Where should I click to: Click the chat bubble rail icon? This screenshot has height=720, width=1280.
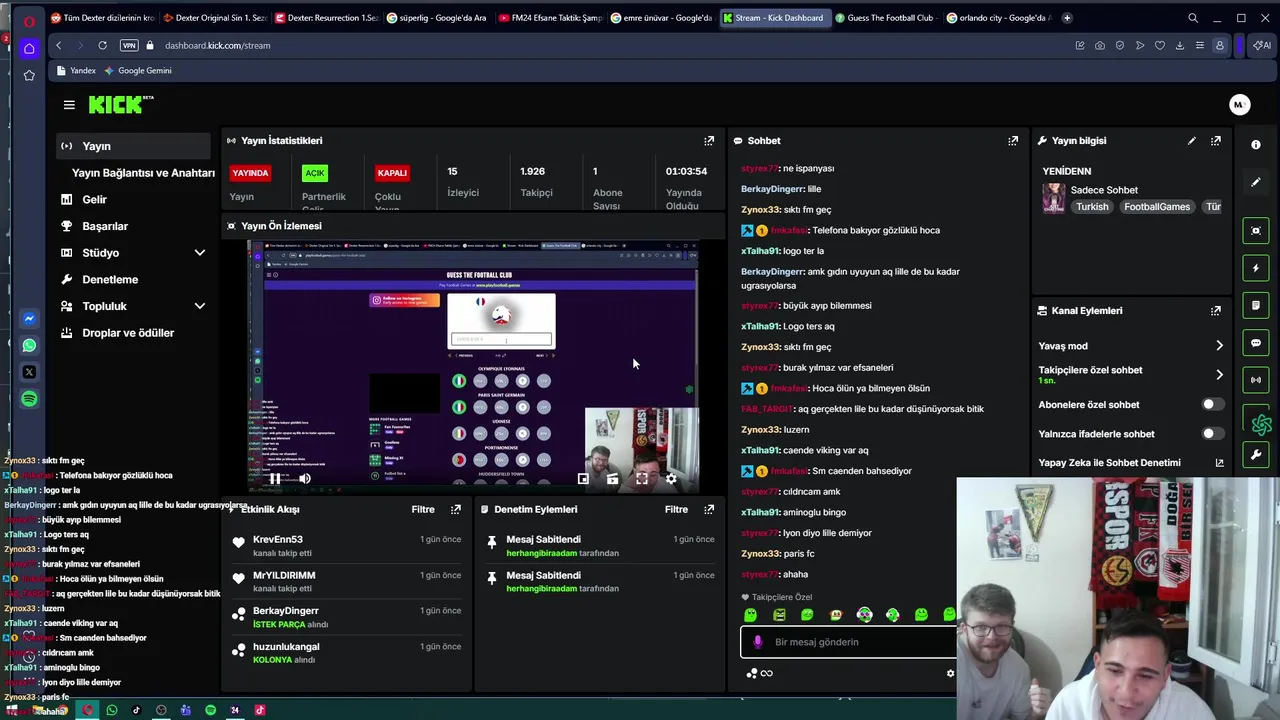[x=1256, y=343]
